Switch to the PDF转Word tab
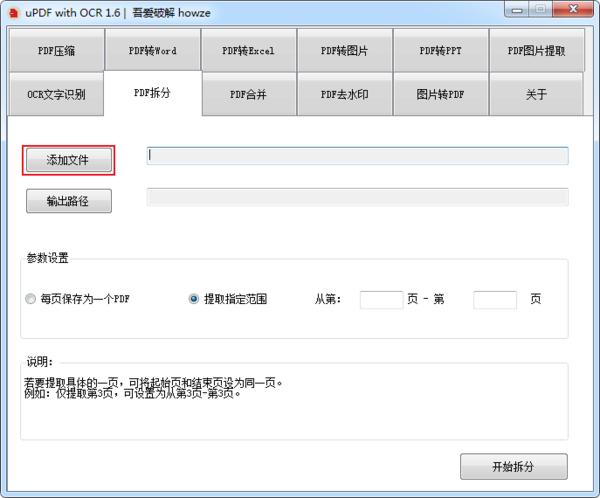This screenshot has width=600, height=498. [152, 50]
